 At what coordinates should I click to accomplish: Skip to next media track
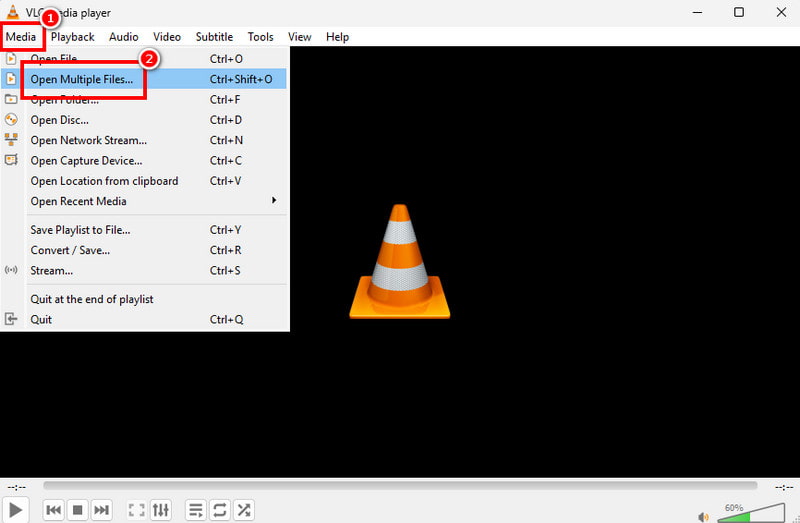[x=101, y=510]
